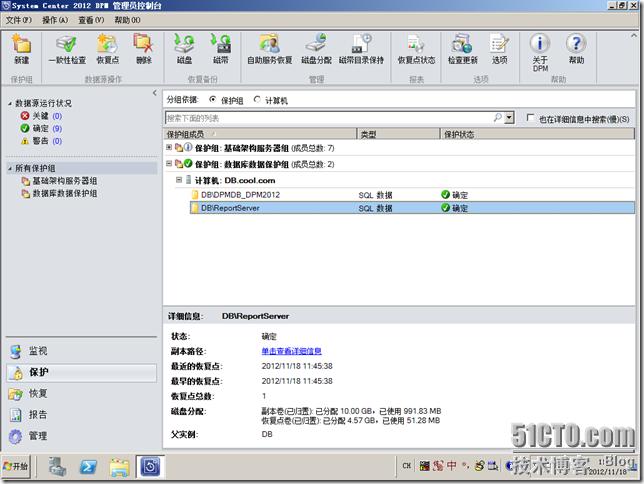This screenshot has width=644, height=484.
Task: Click the 删除 delete icon in ribbon
Action: [x=143, y=49]
